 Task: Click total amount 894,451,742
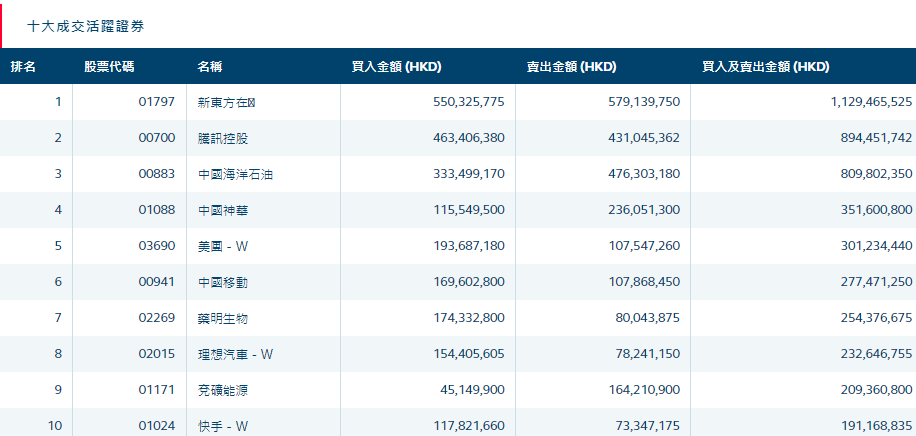tap(876, 138)
